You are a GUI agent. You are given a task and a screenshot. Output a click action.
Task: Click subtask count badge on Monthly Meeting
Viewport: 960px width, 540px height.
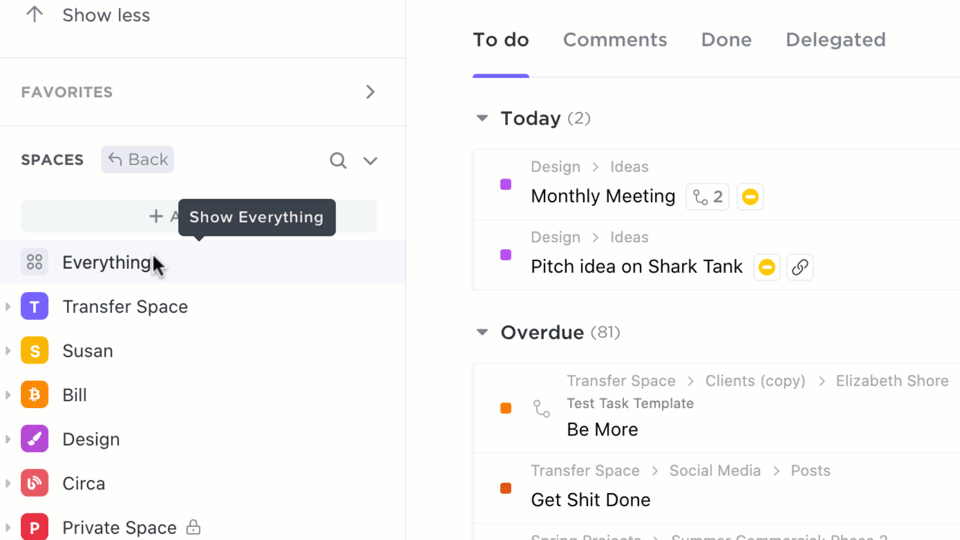[707, 197]
